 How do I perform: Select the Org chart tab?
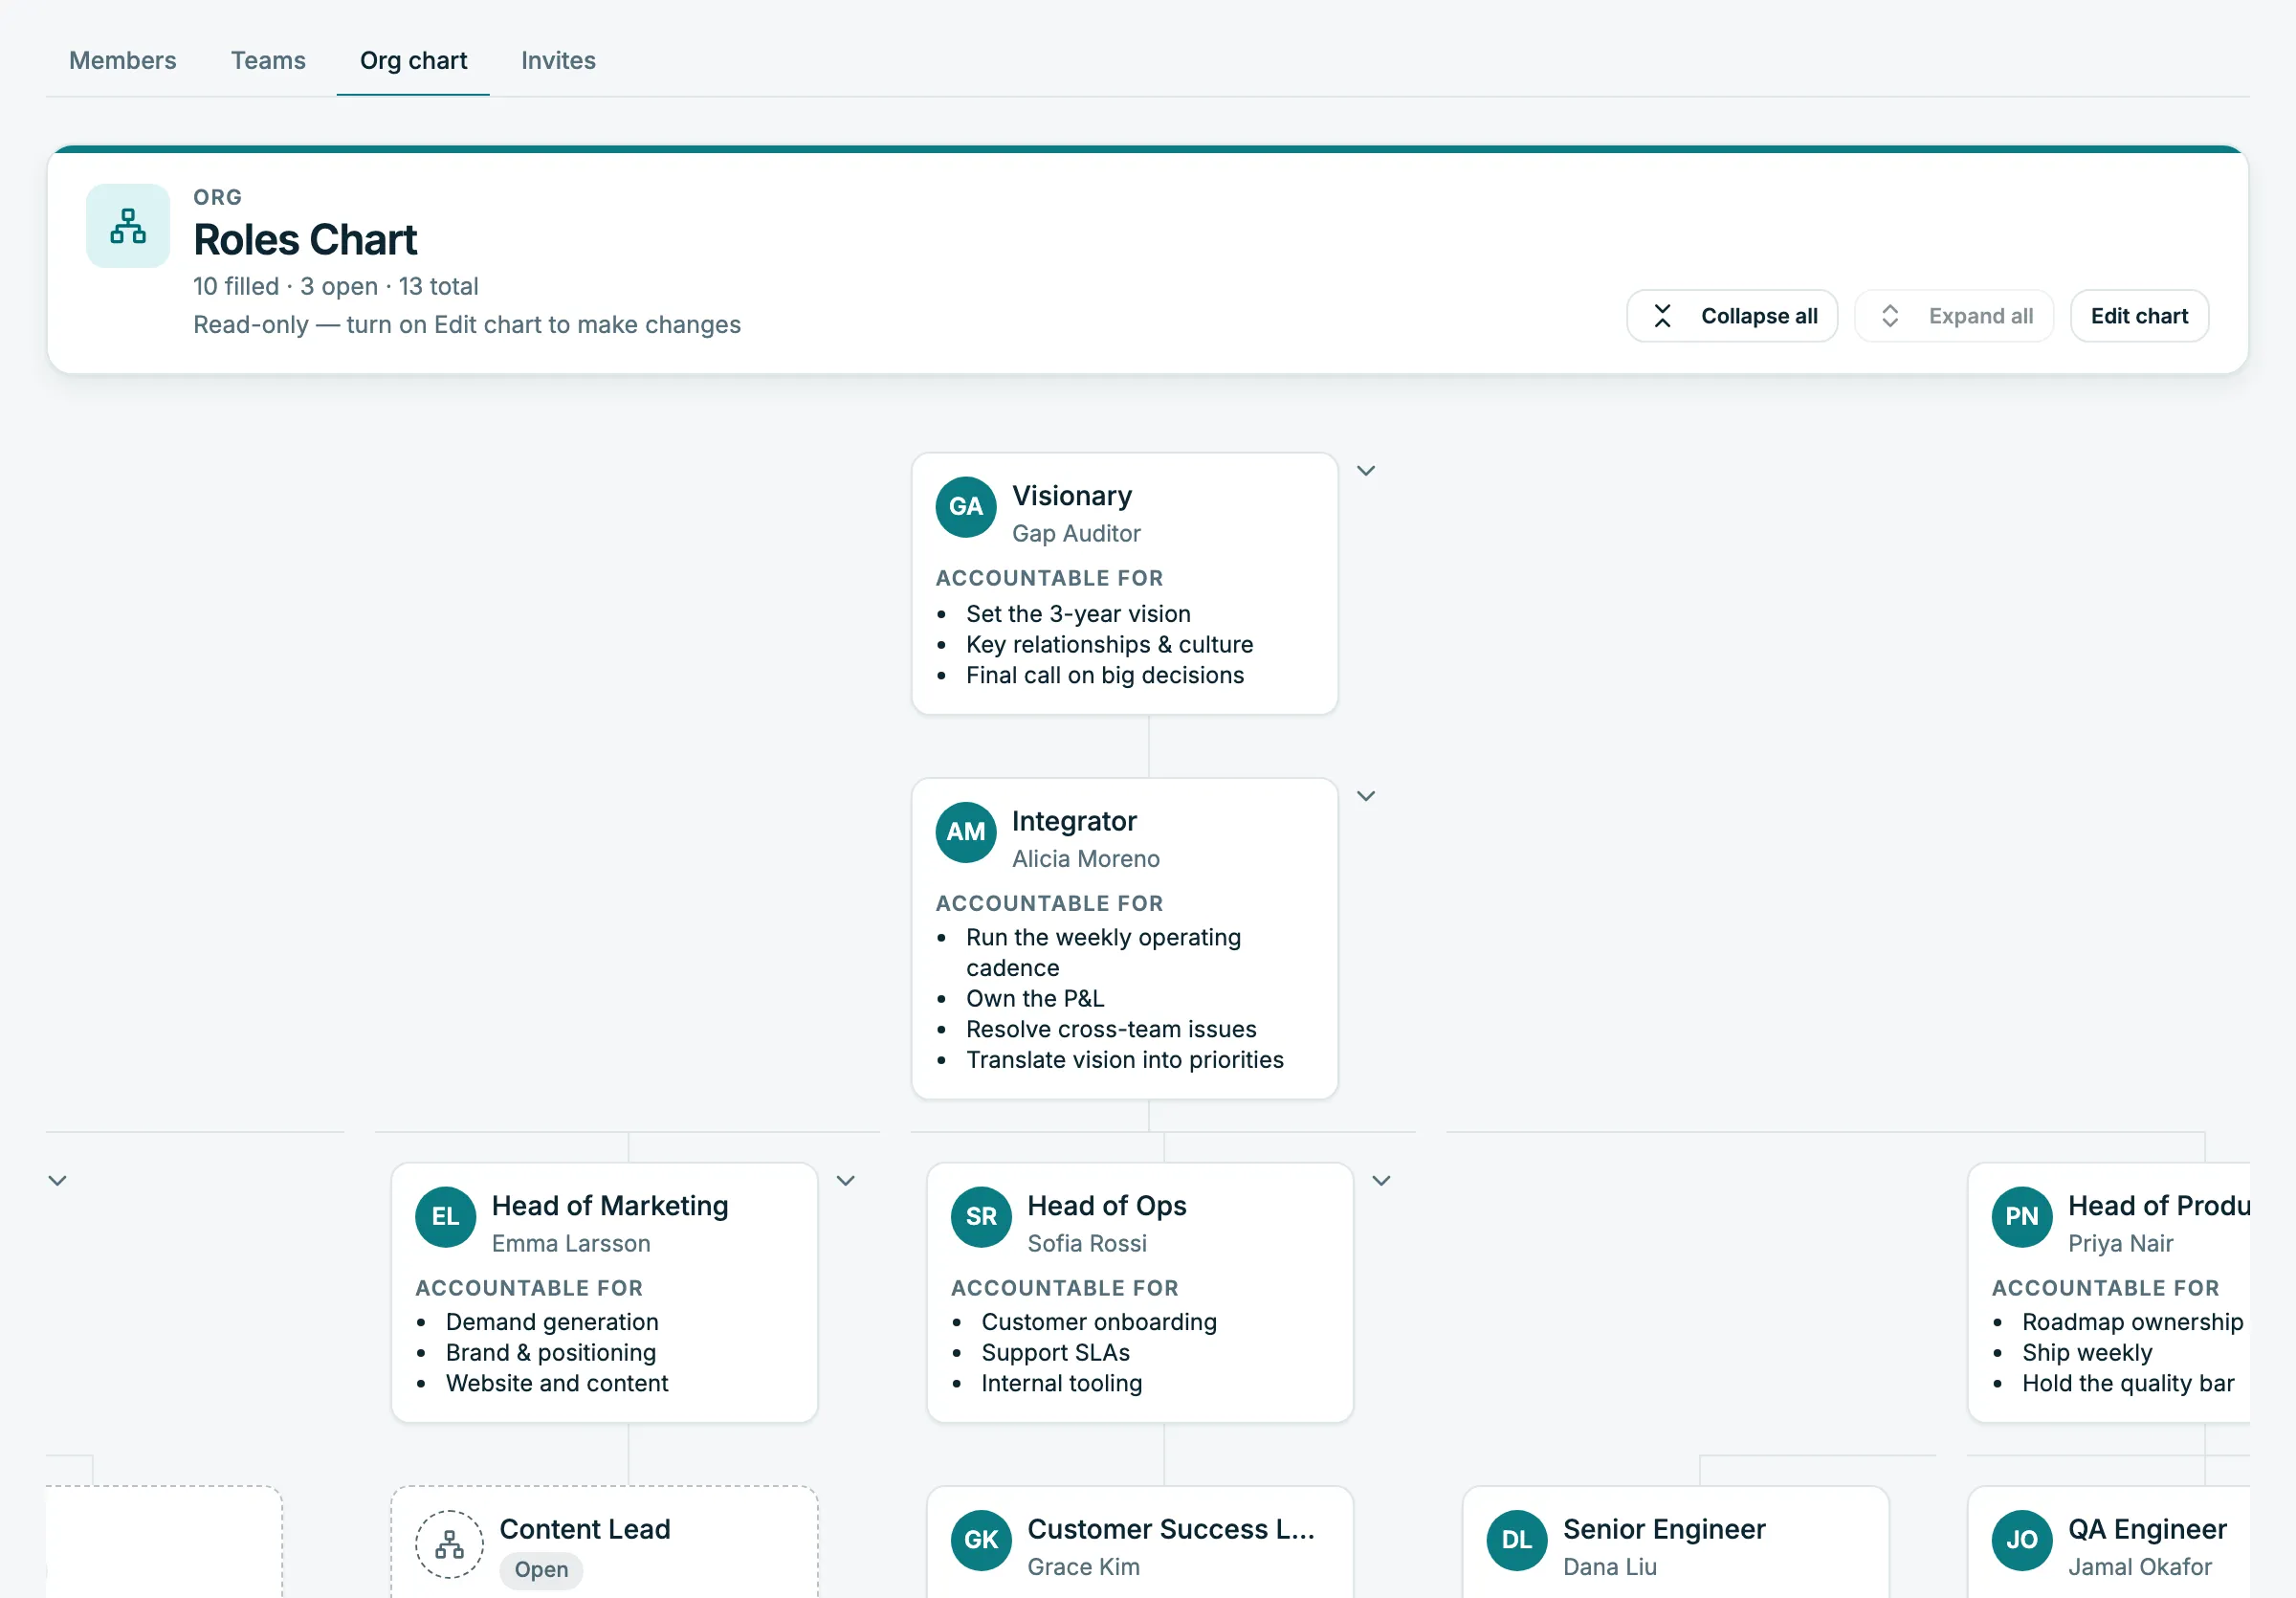pyautogui.click(x=413, y=60)
